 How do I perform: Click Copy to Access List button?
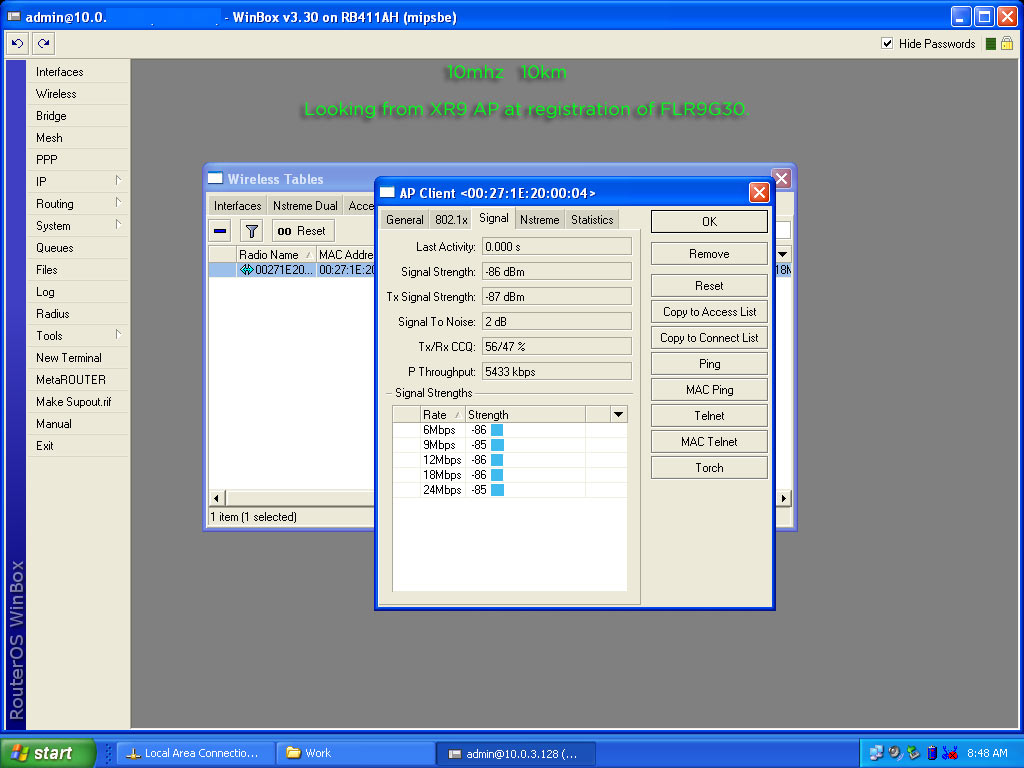tap(709, 312)
